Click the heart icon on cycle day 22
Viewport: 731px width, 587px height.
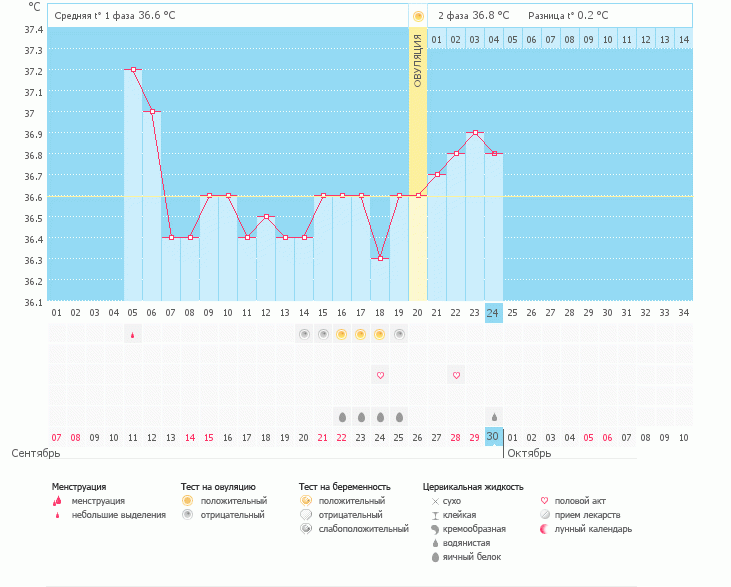coord(456,375)
